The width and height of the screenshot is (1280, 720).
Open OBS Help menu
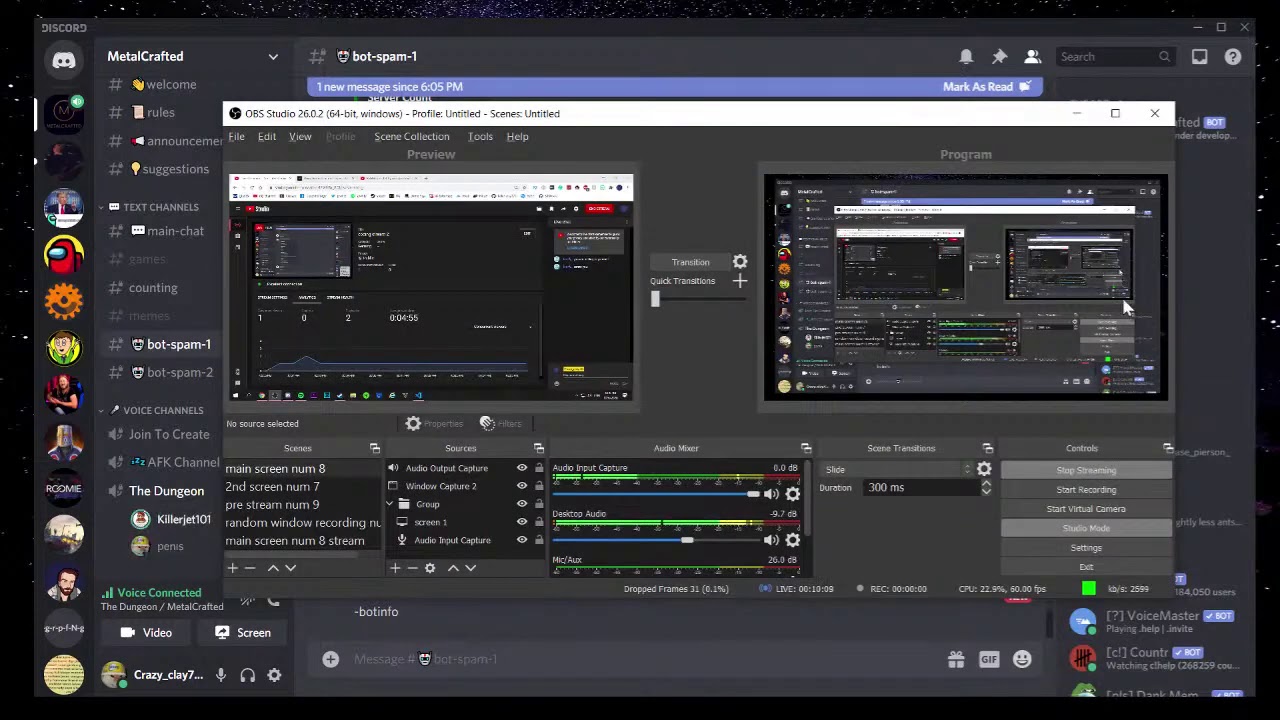[x=517, y=137]
